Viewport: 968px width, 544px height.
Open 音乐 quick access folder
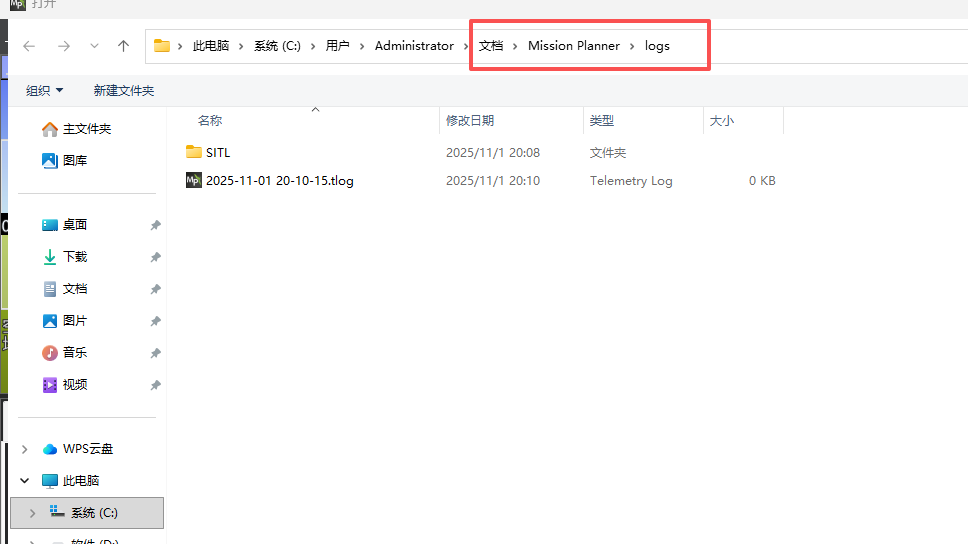click(x=75, y=353)
